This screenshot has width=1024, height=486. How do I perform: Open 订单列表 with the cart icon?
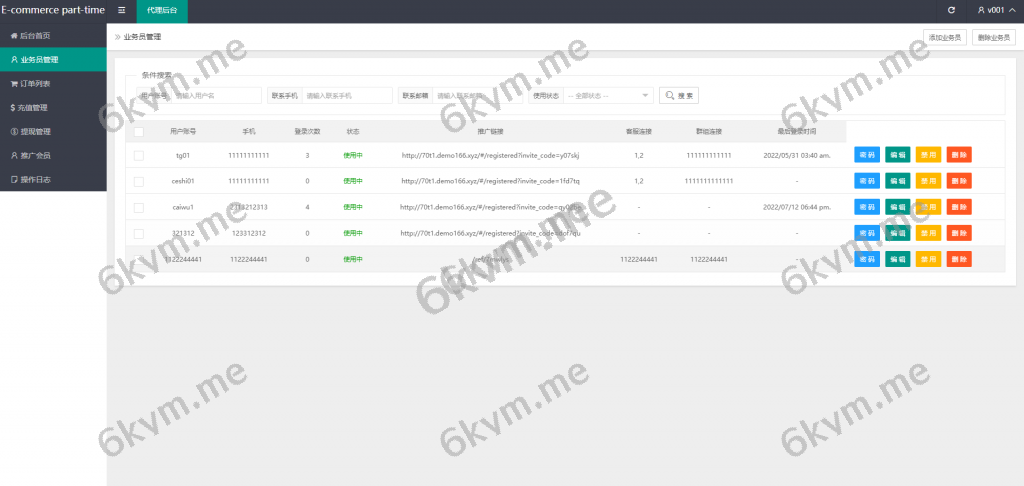(x=34, y=83)
